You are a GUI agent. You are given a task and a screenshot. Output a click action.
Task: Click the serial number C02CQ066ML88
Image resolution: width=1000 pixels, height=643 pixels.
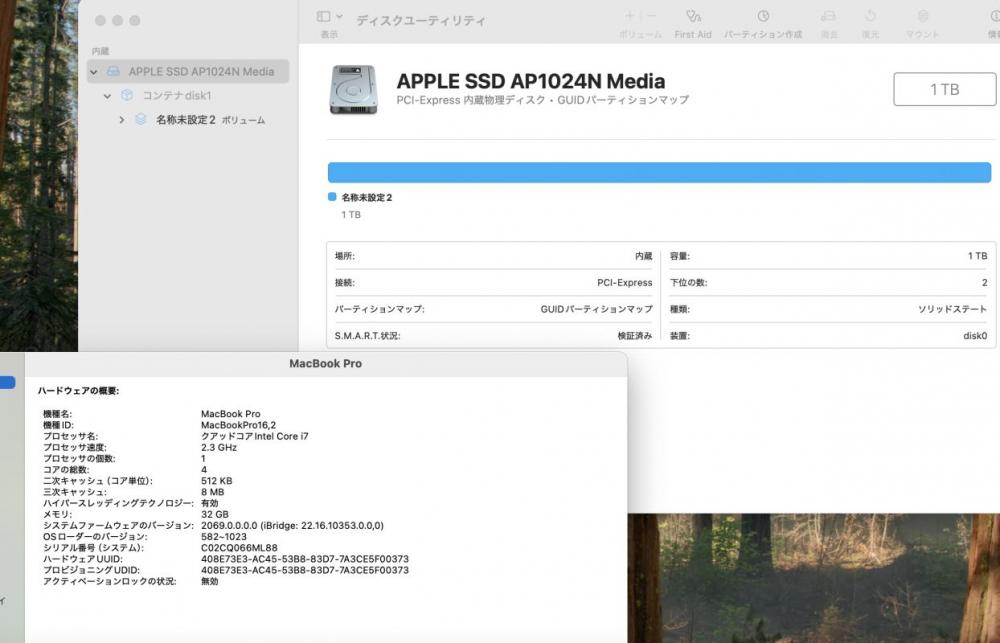(x=239, y=548)
